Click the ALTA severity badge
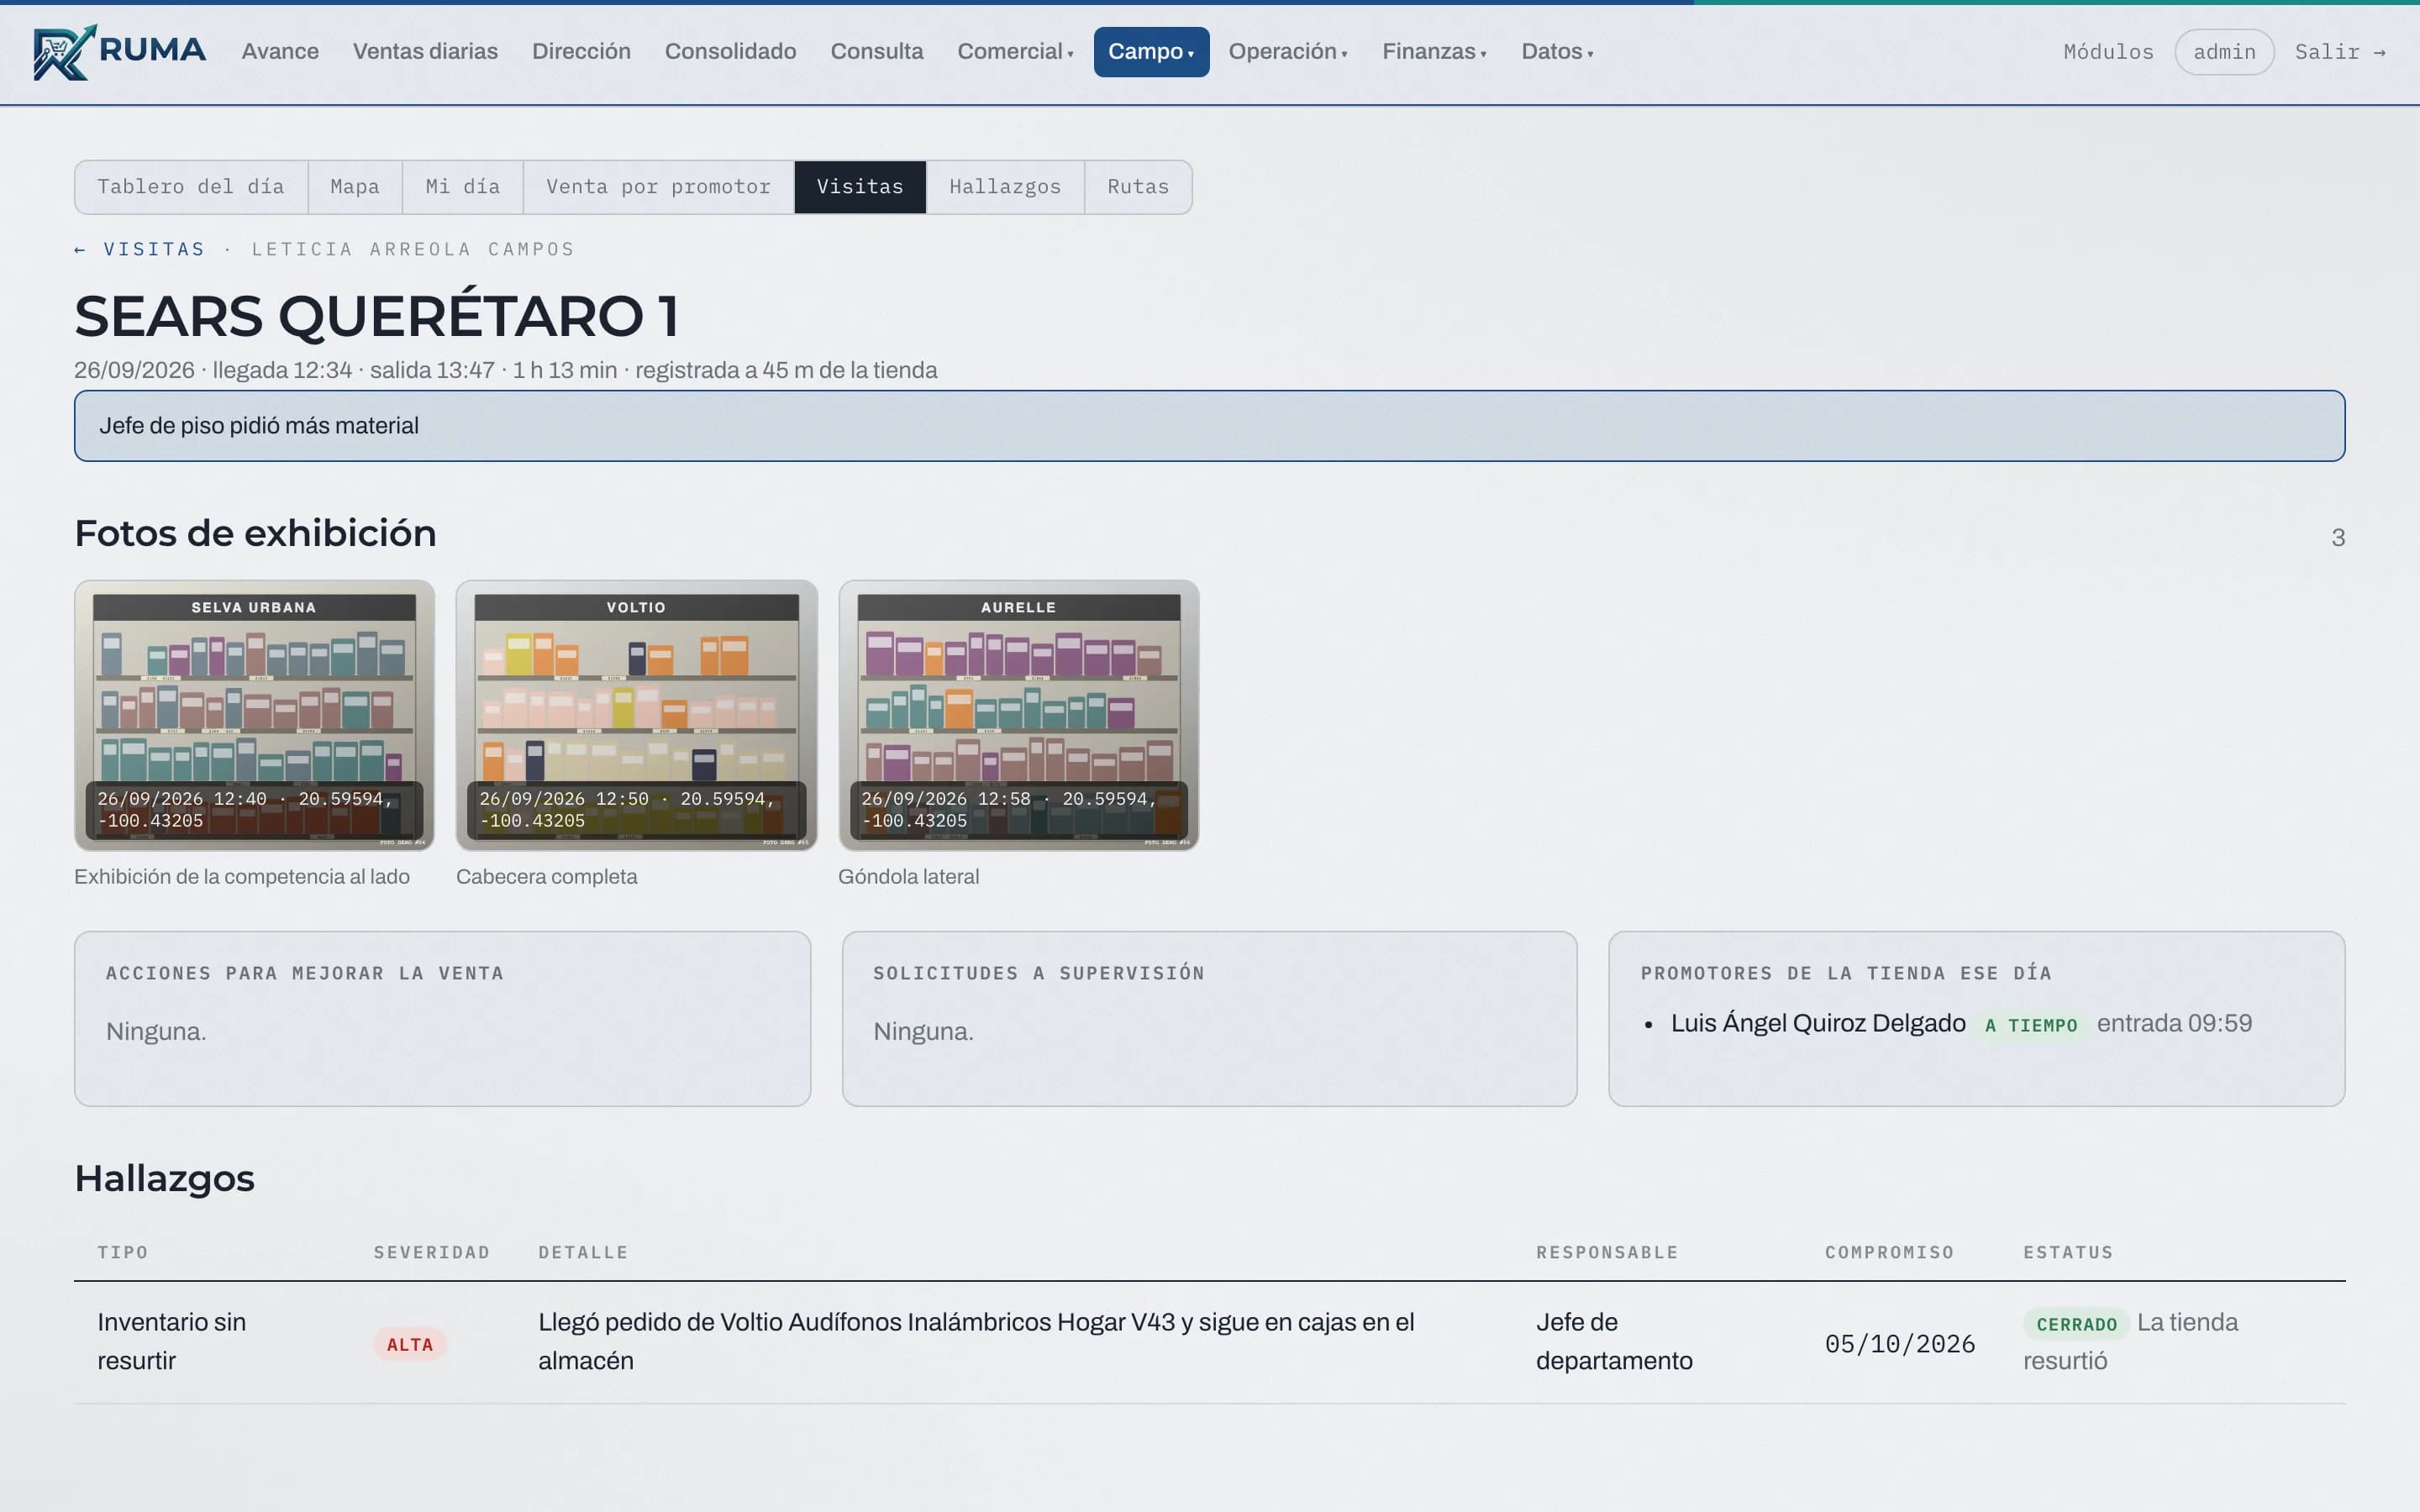This screenshot has height=1512, width=2420. pyautogui.click(x=410, y=1344)
